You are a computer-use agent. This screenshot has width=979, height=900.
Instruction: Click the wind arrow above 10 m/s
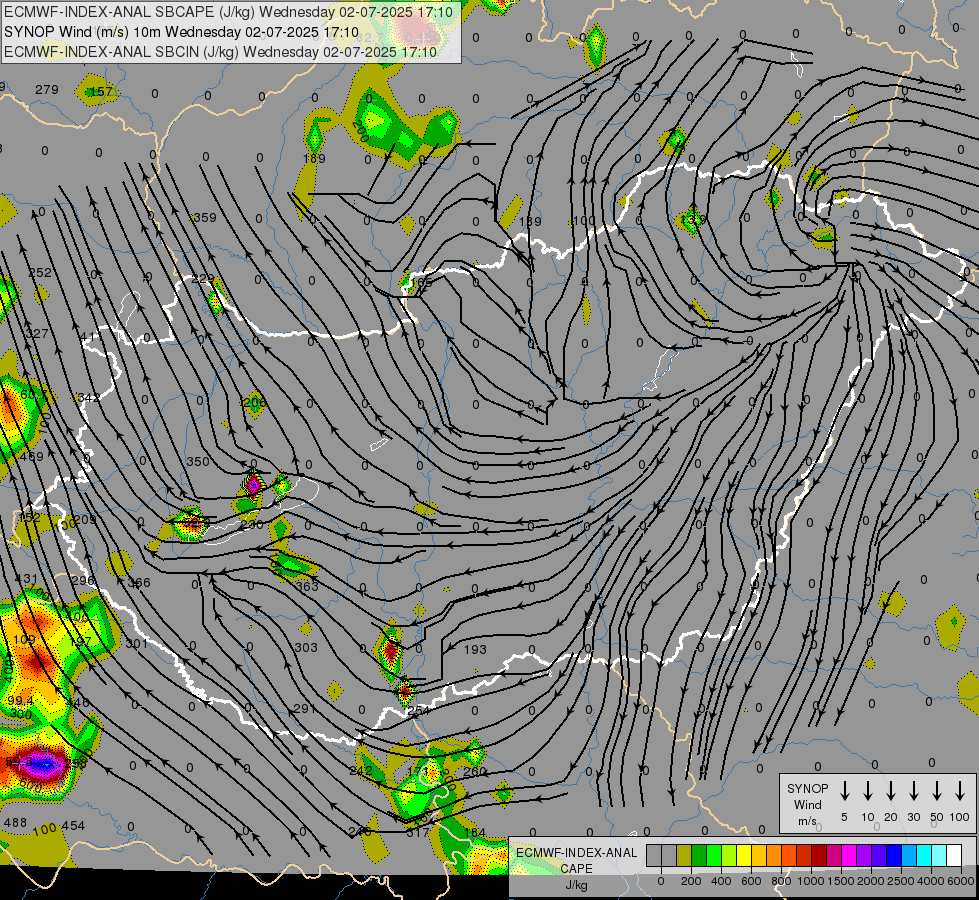pyautogui.click(x=868, y=791)
